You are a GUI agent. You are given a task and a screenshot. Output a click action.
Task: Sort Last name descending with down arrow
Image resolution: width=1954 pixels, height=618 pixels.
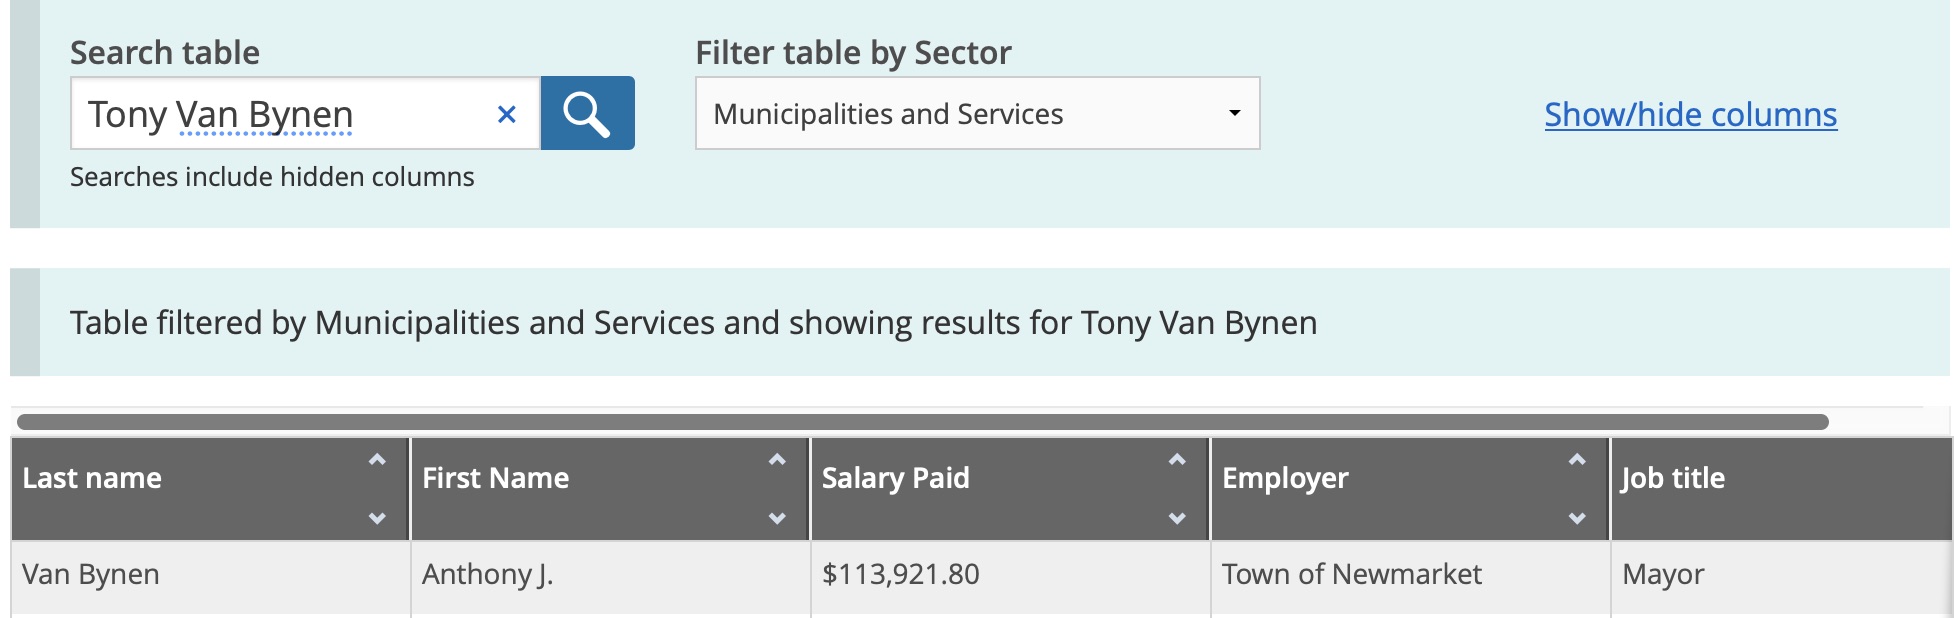(x=377, y=518)
